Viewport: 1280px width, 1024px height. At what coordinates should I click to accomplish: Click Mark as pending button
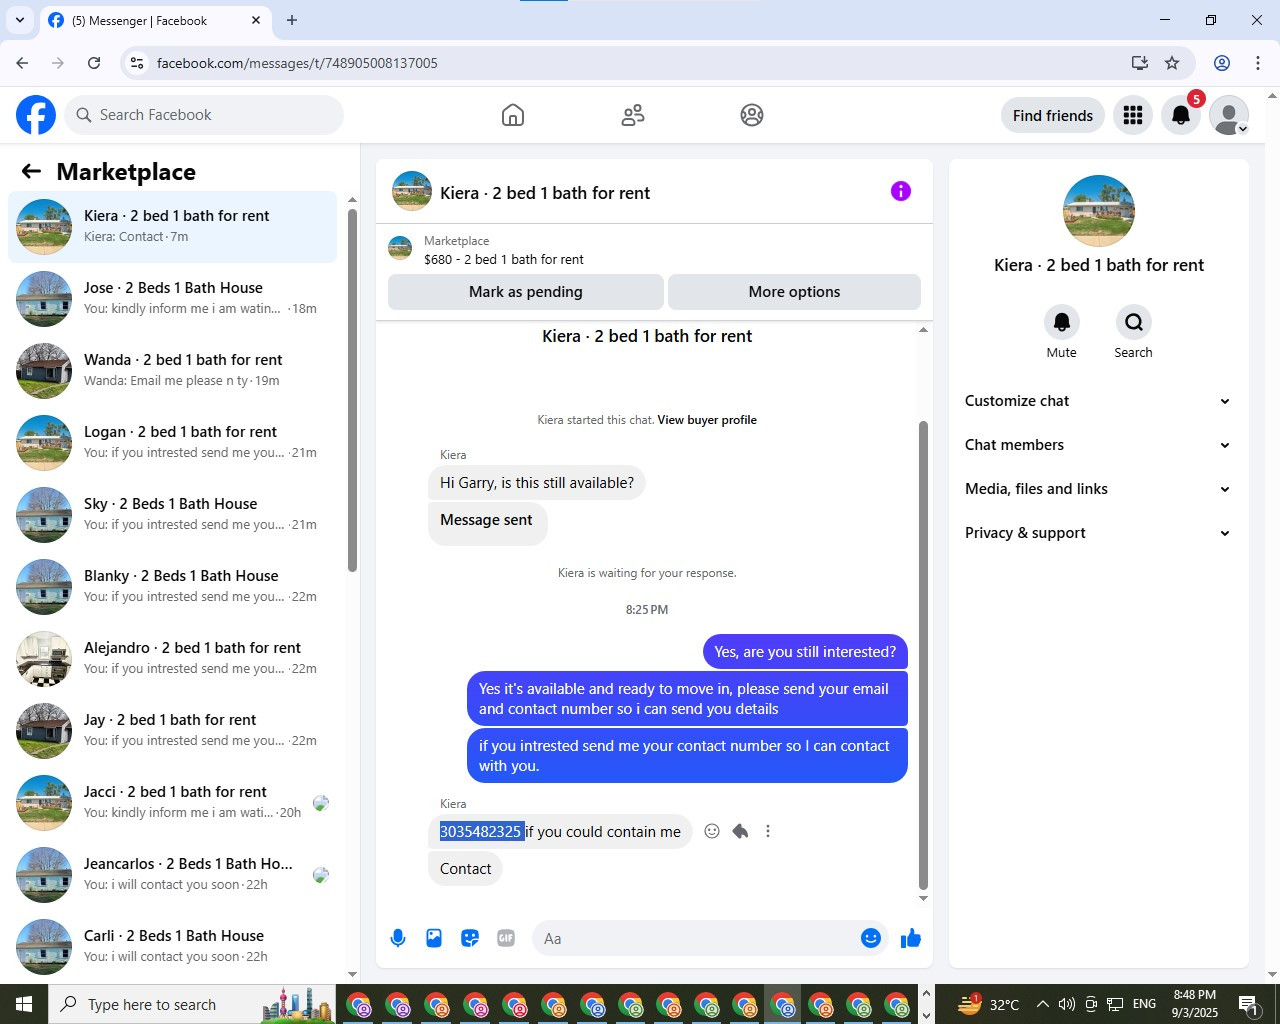[x=526, y=292]
